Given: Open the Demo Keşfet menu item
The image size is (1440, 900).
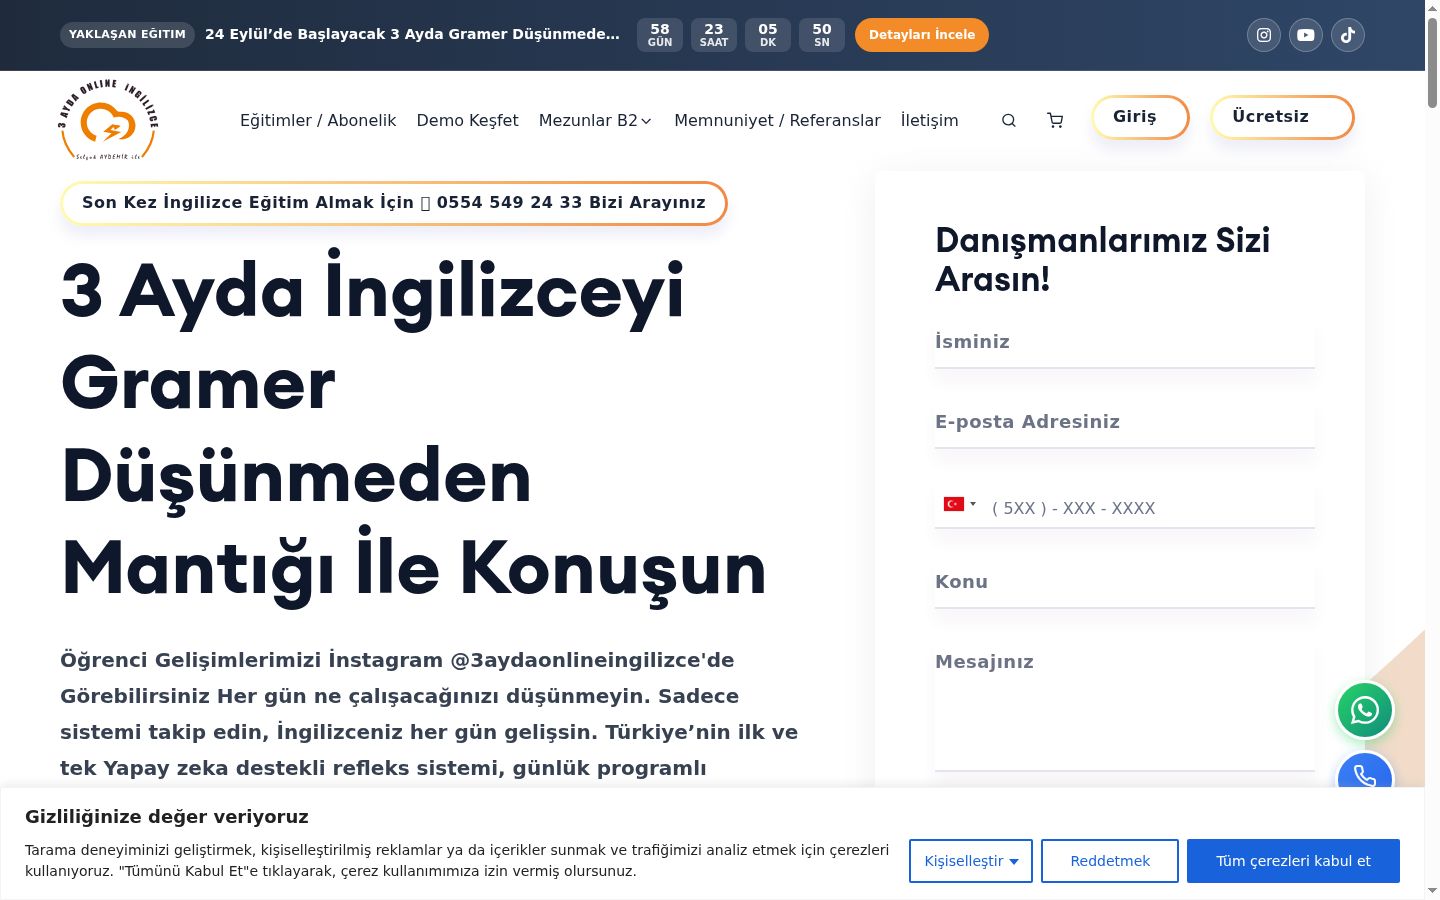Looking at the screenshot, I should point(467,120).
